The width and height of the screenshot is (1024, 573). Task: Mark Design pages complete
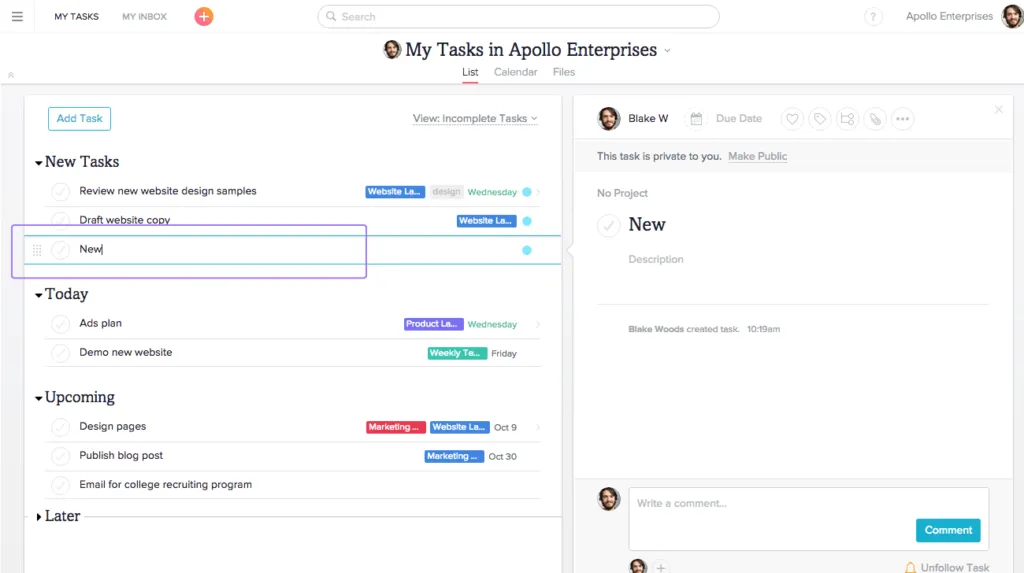point(60,427)
